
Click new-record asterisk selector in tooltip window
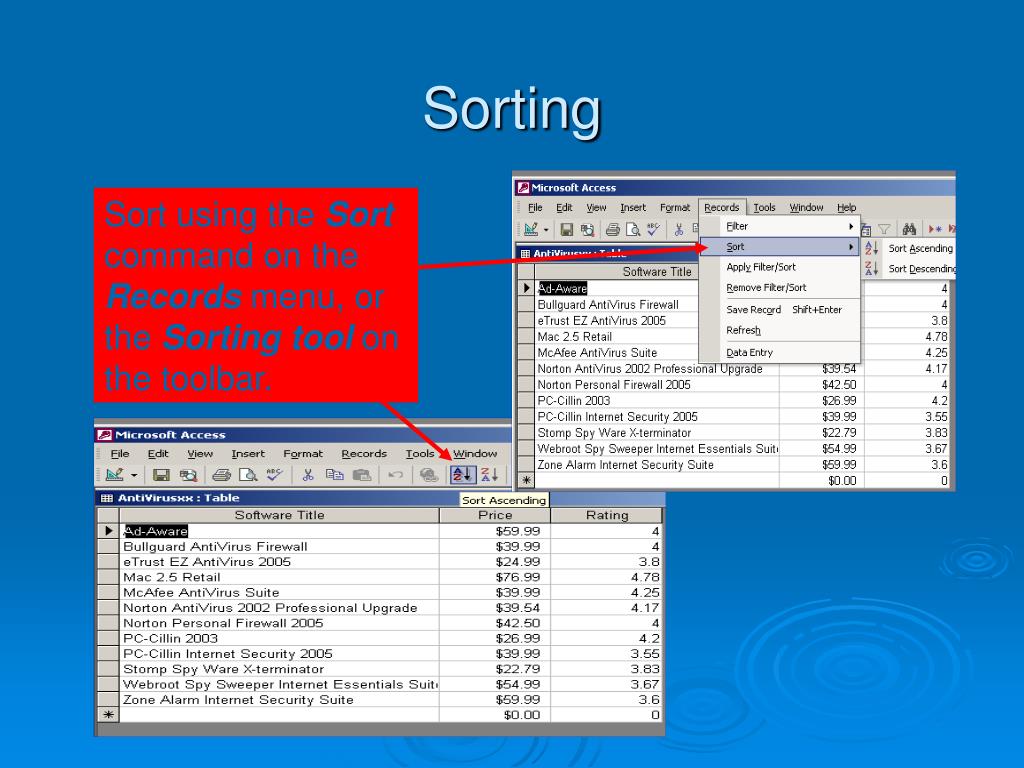point(108,715)
